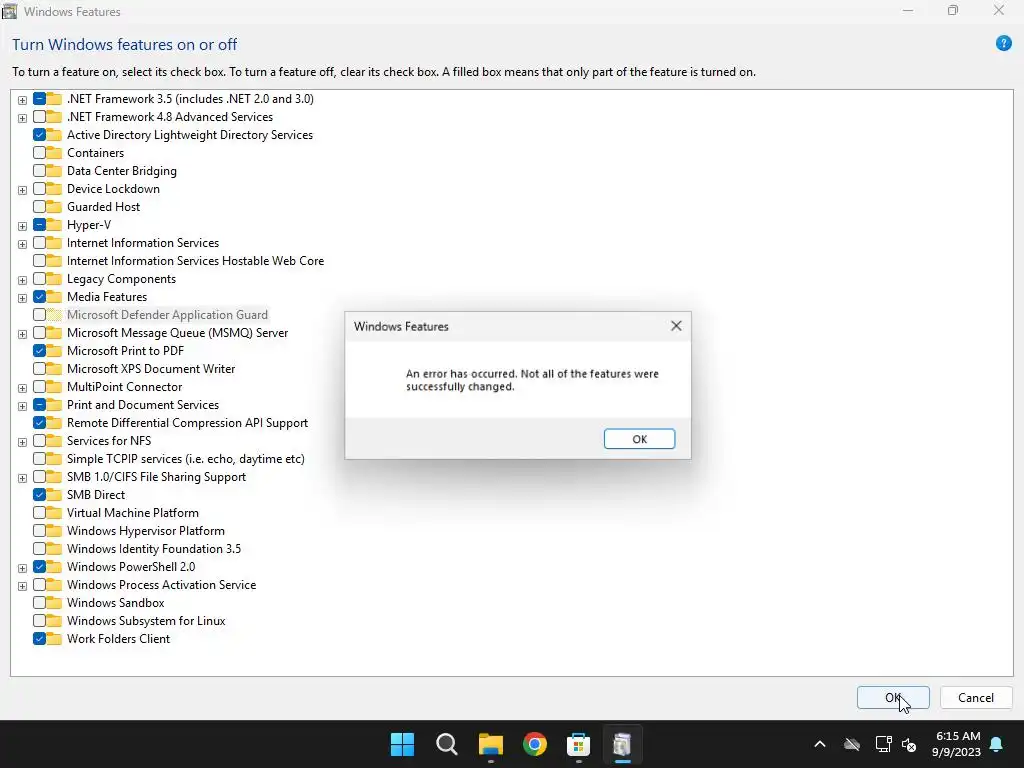Click the main window OK button
Screen dimensions: 1024x768
pyautogui.click(x=893, y=697)
